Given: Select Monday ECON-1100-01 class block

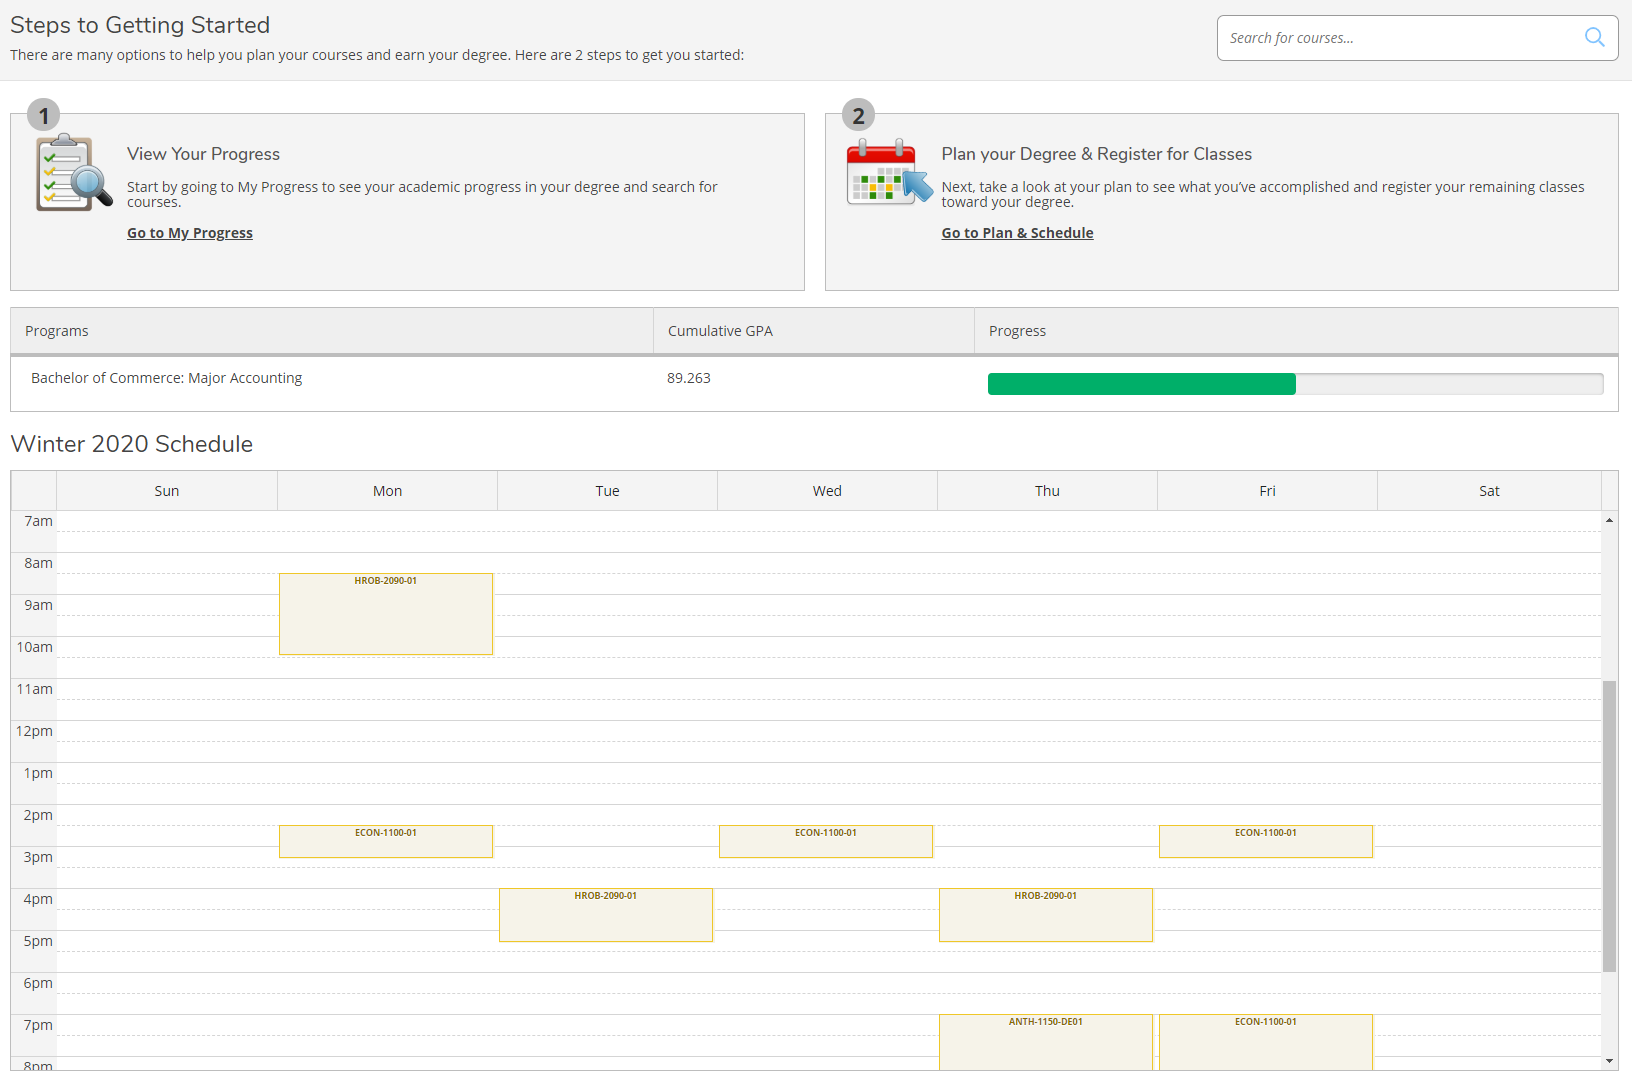Looking at the screenshot, I should (x=386, y=841).
